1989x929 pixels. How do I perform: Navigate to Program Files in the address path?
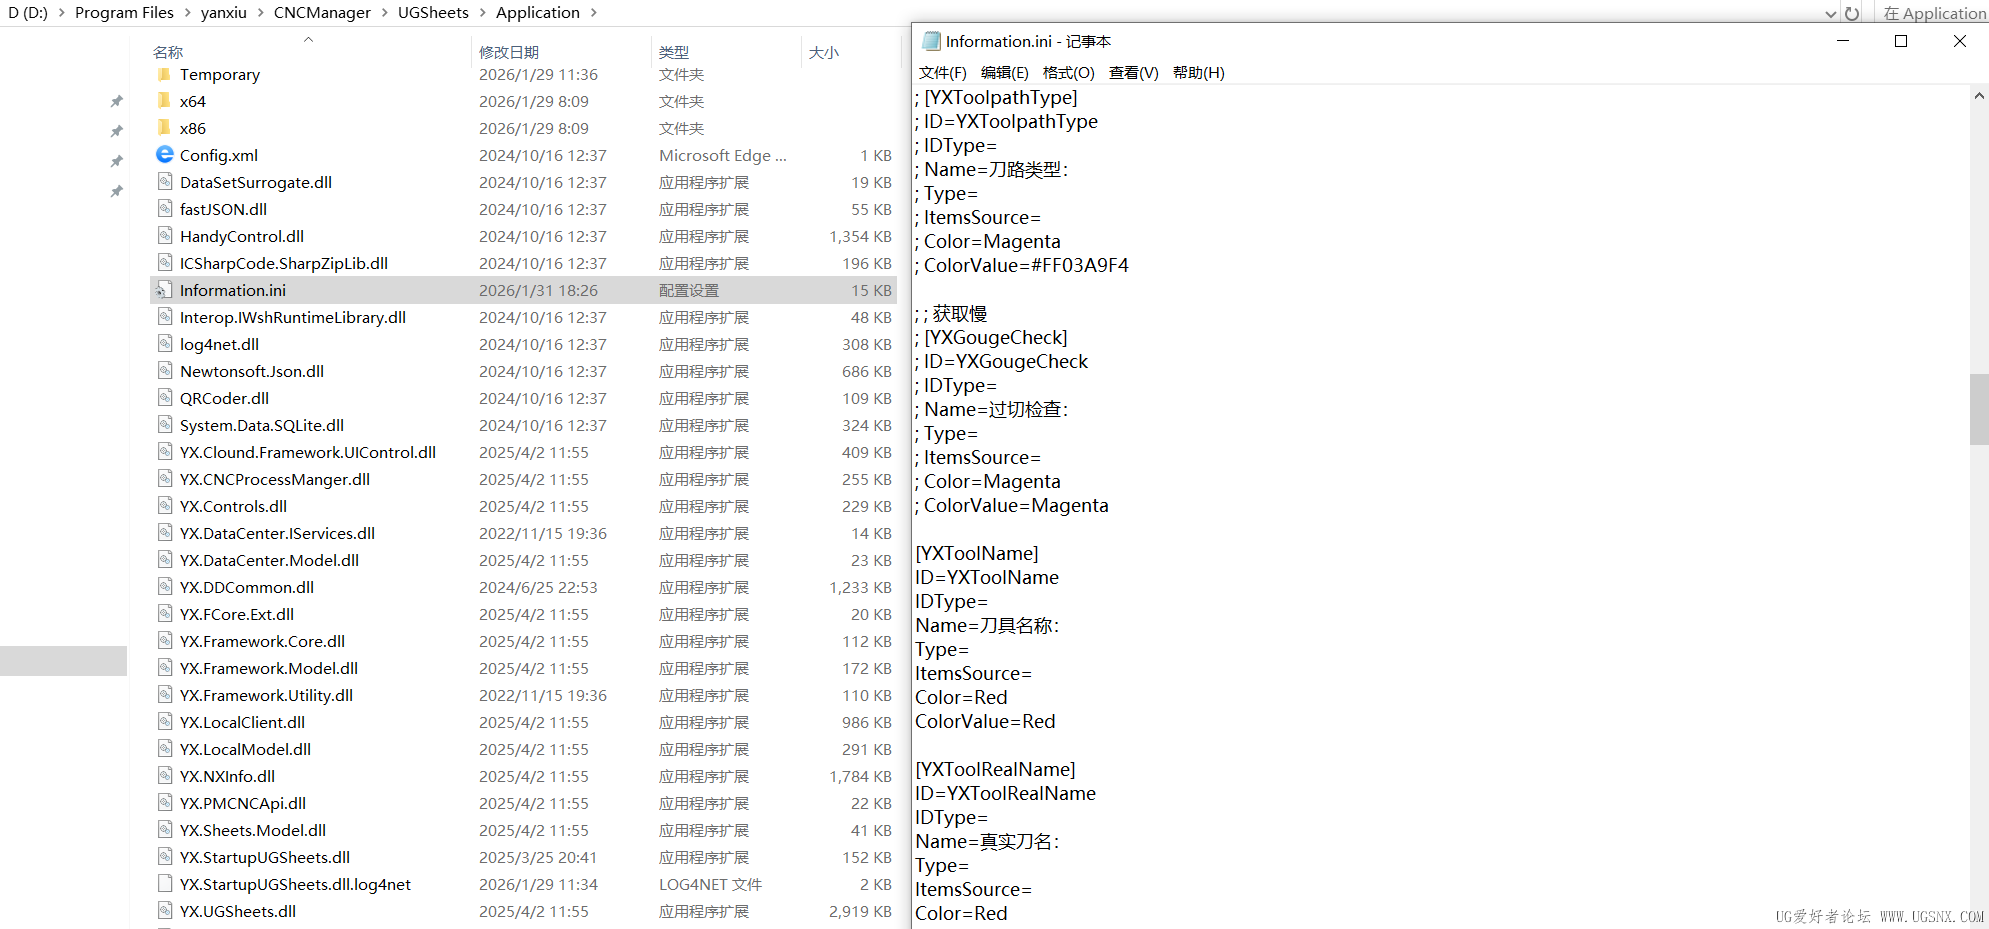[124, 13]
